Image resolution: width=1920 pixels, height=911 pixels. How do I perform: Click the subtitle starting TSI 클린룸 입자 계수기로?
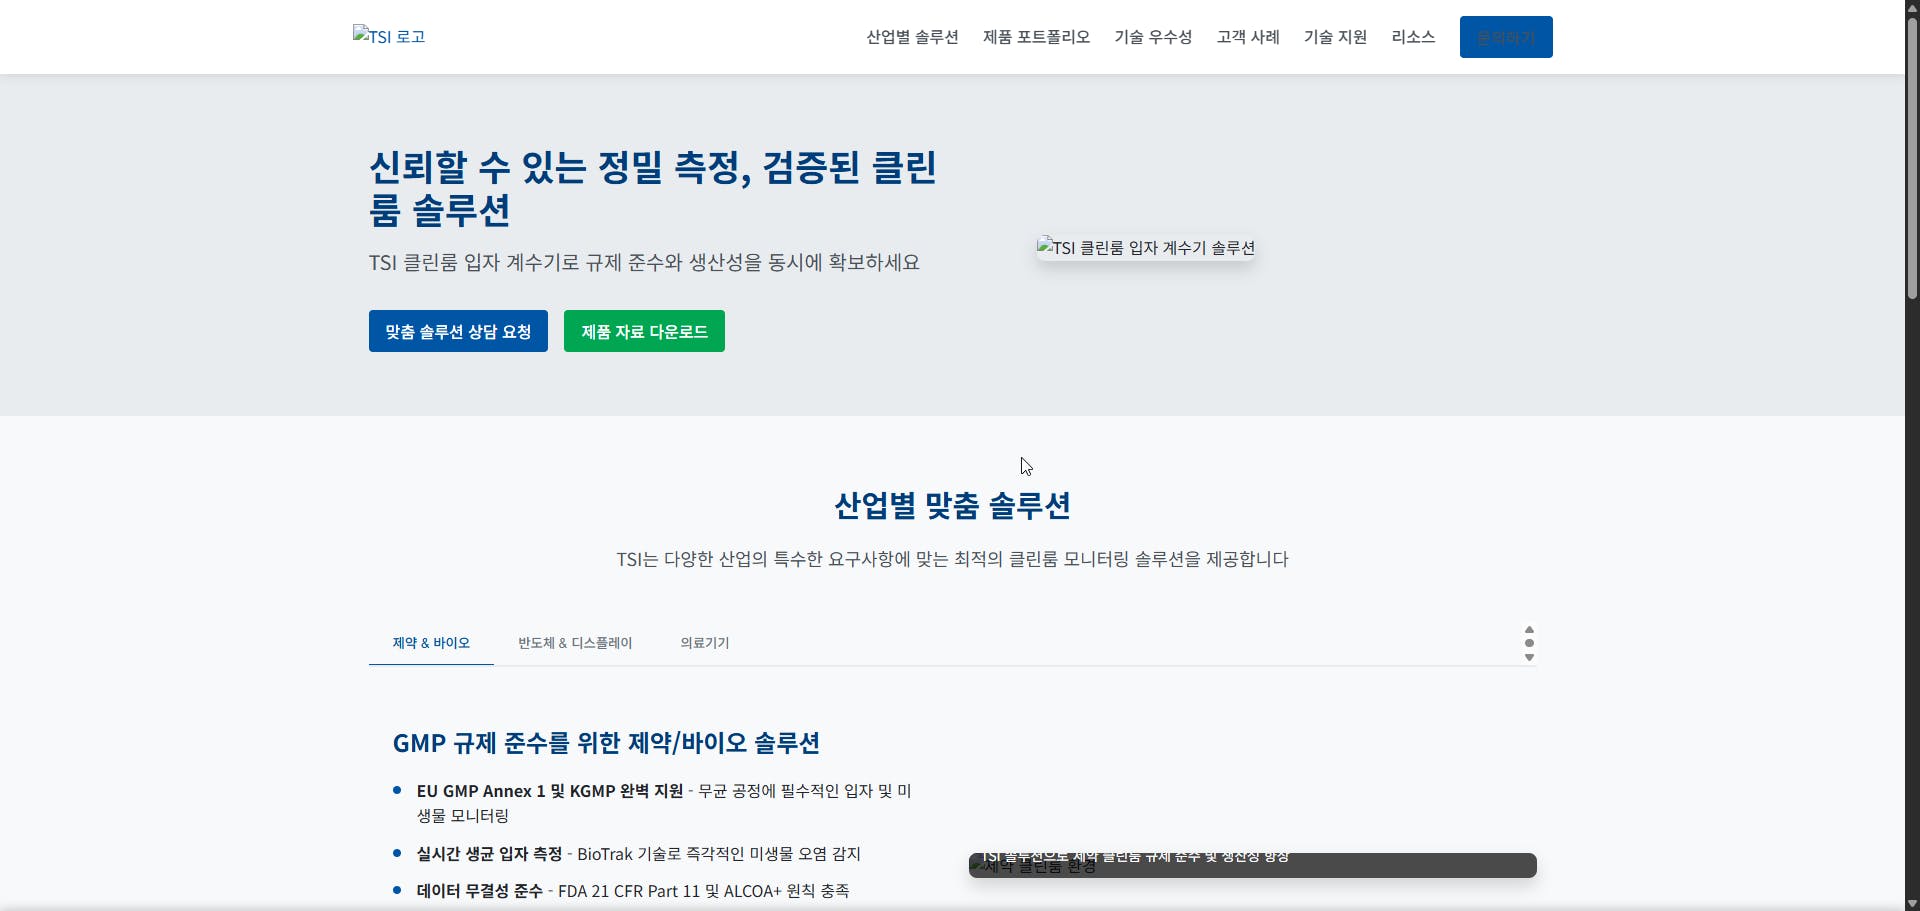pos(644,262)
